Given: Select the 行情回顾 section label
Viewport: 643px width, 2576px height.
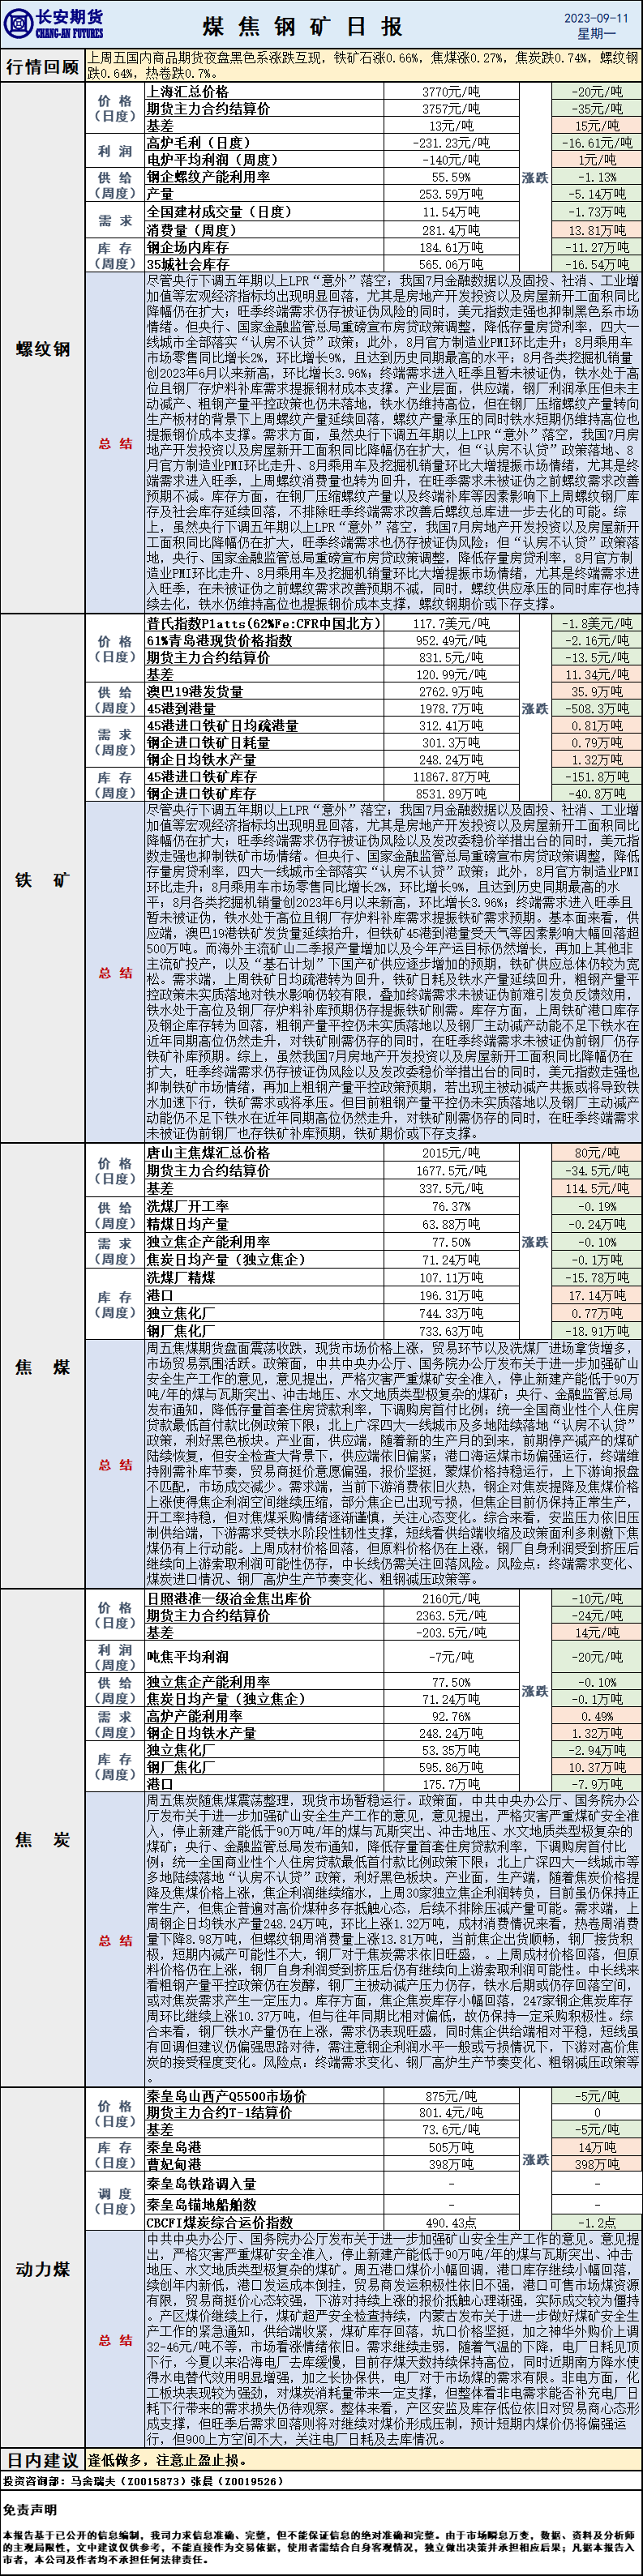Looking at the screenshot, I should 42,67.
